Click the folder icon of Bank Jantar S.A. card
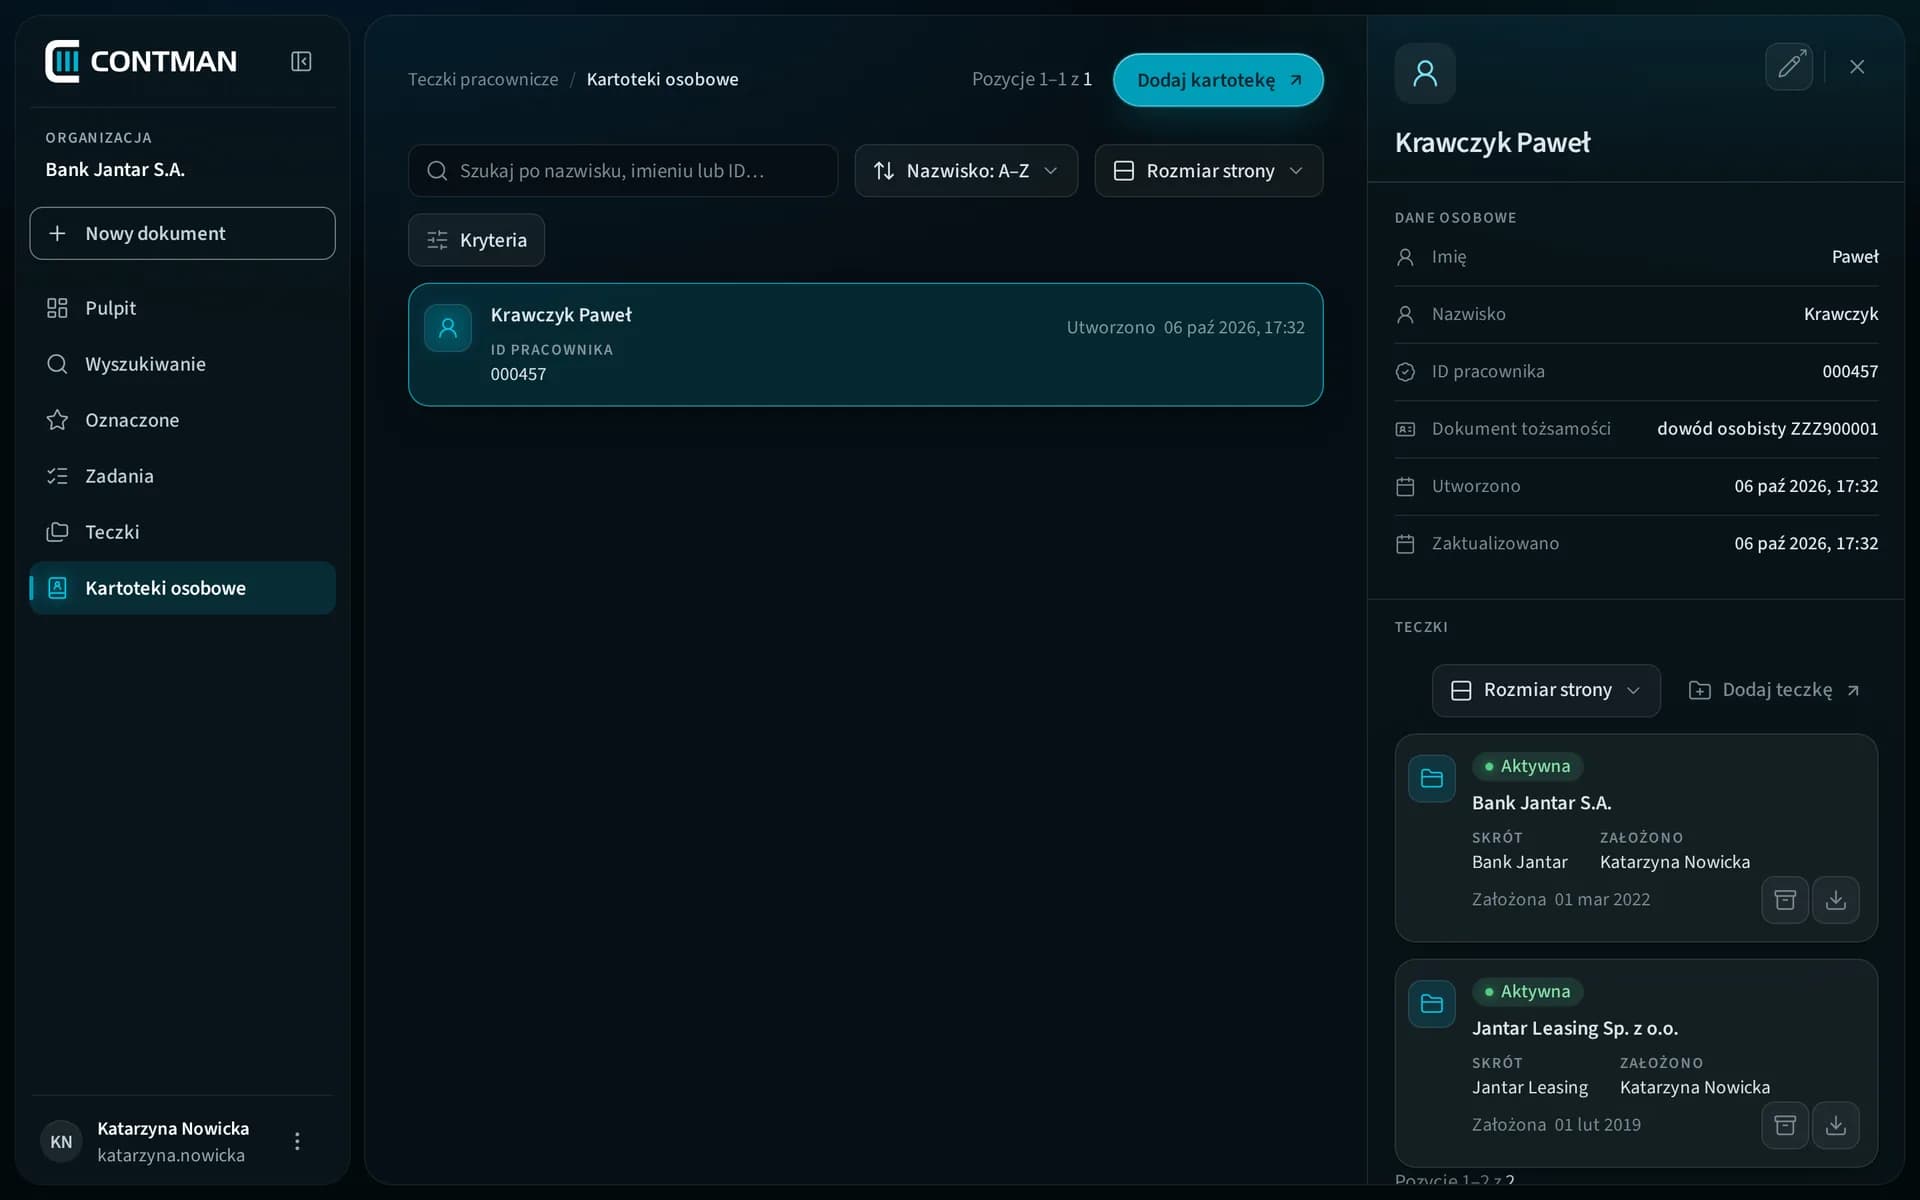1920x1200 pixels. (x=1432, y=778)
